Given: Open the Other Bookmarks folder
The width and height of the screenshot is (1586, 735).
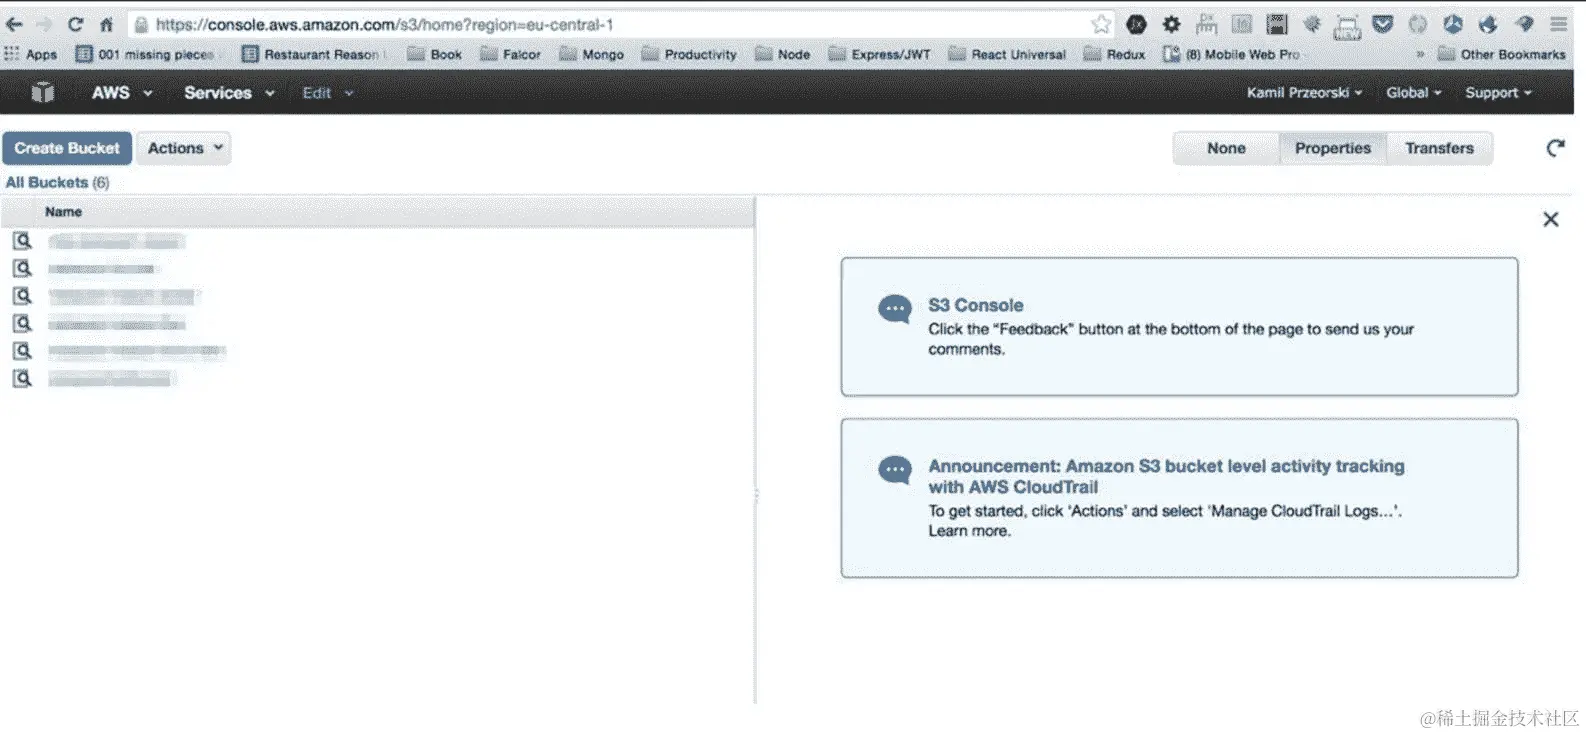Looking at the screenshot, I should tap(1501, 54).
